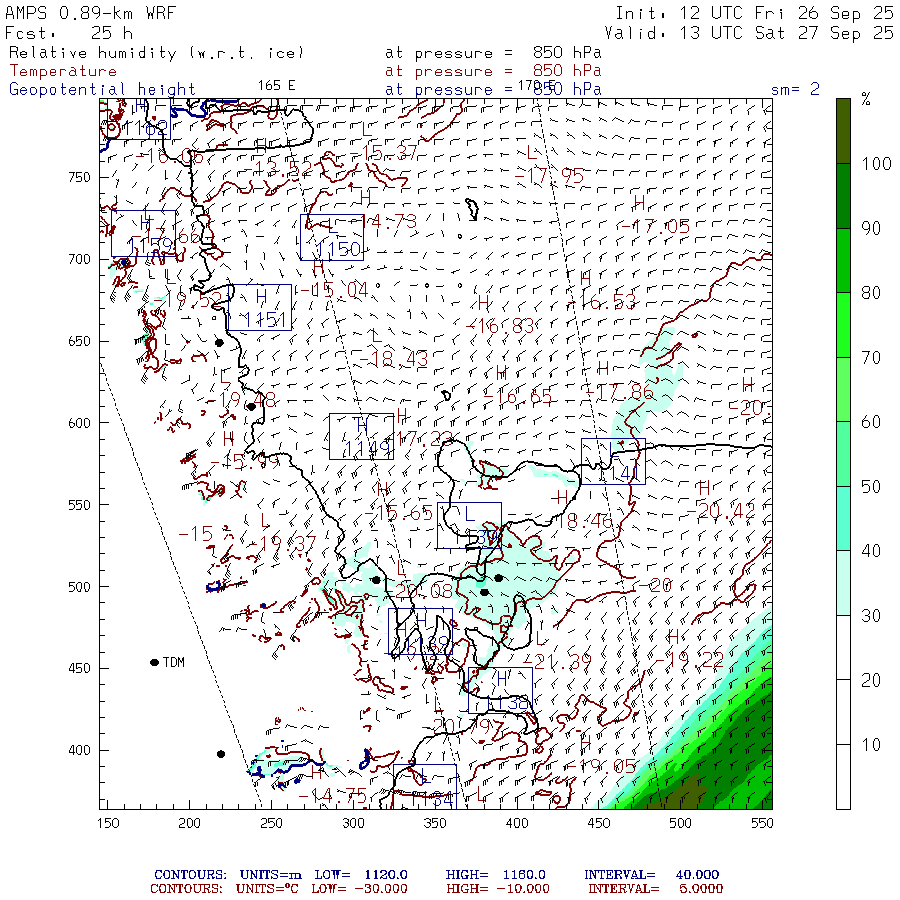
Task: Click the '150' x-axis tick label
Action: [x=108, y=823]
